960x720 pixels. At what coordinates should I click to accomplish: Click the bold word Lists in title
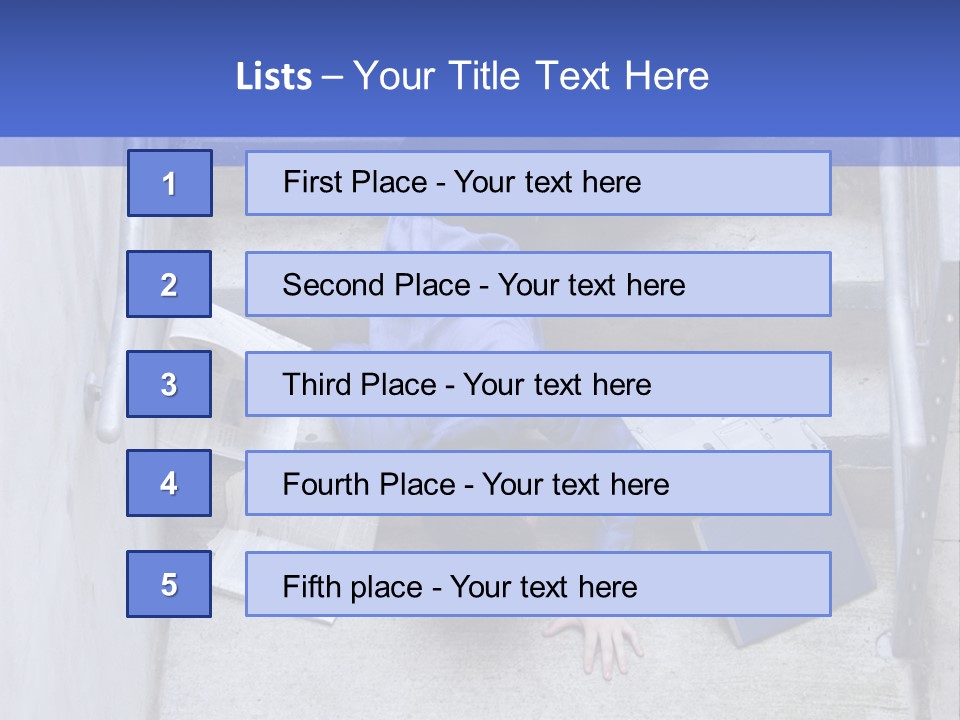[274, 77]
